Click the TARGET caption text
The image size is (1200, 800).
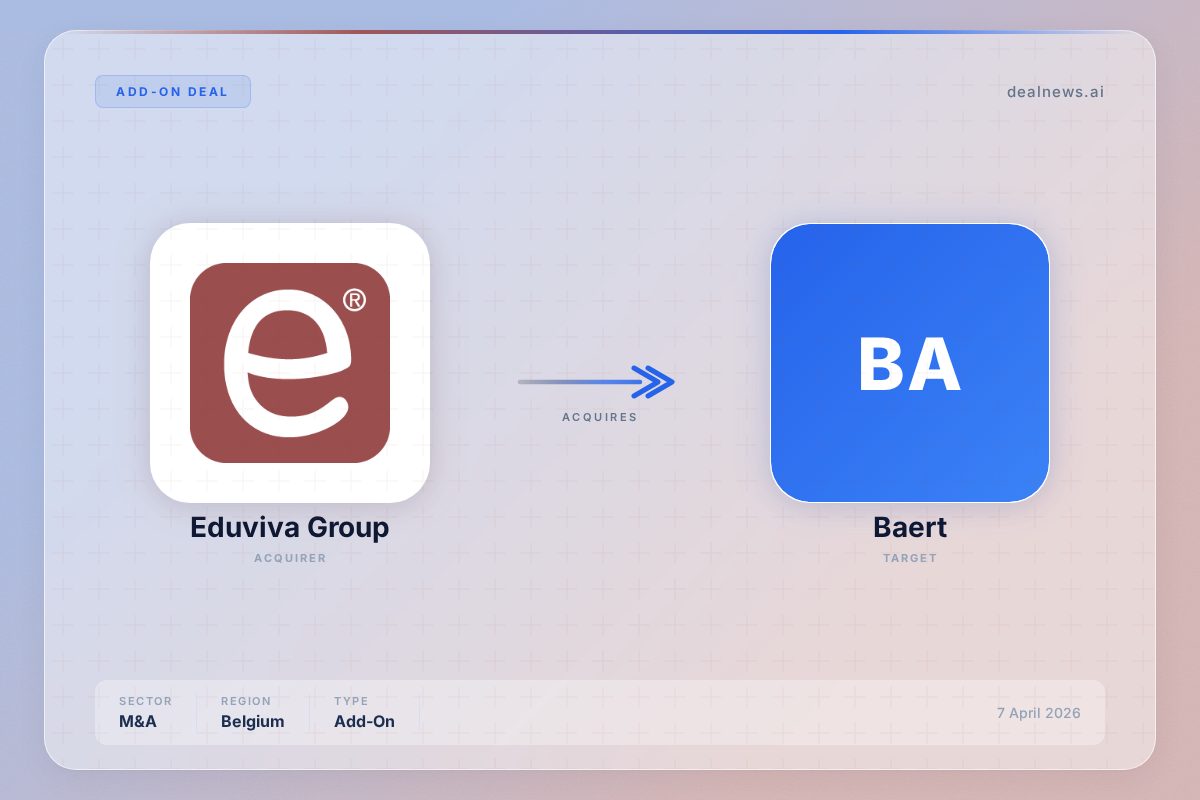point(909,558)
